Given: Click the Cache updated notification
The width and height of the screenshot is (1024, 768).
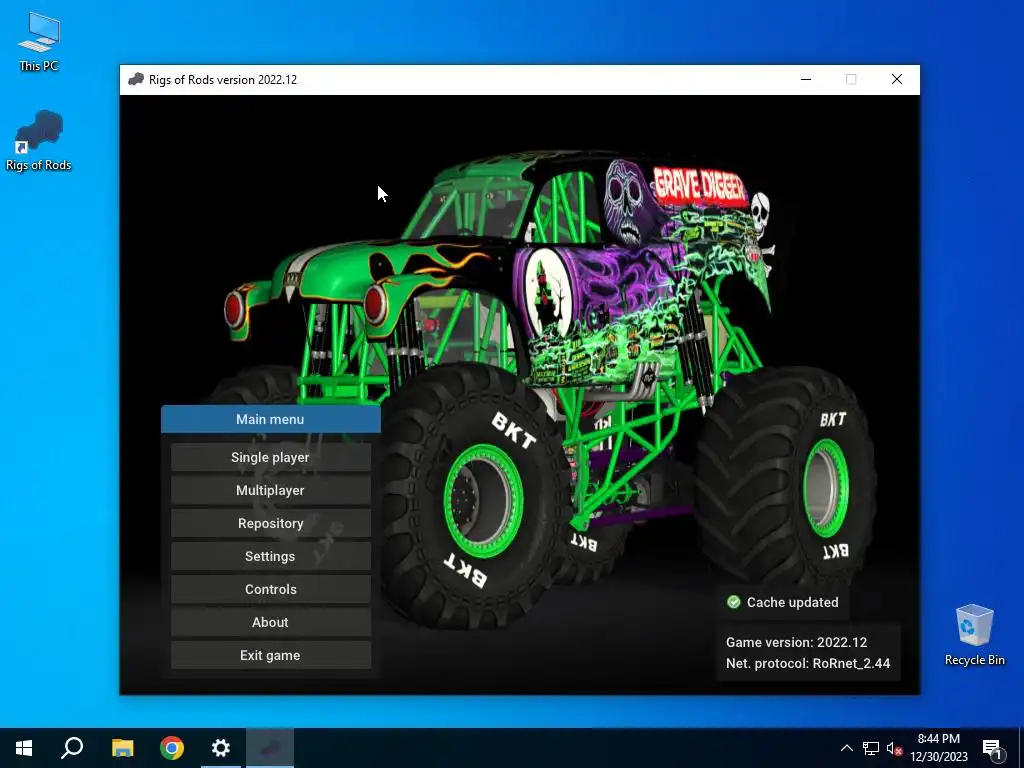Looking at the screenshot, I should coord(782,602).
